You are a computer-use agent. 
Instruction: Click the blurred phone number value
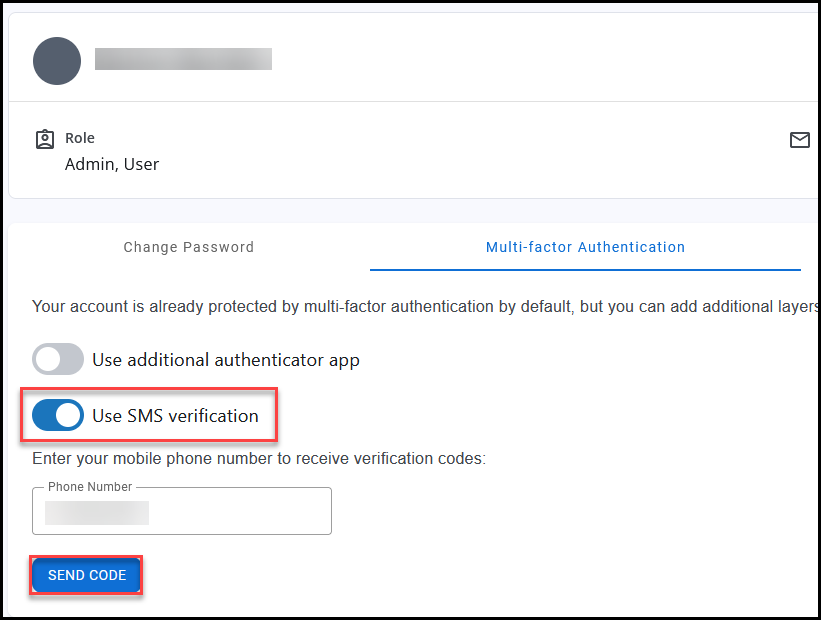[x=95, y=512]
